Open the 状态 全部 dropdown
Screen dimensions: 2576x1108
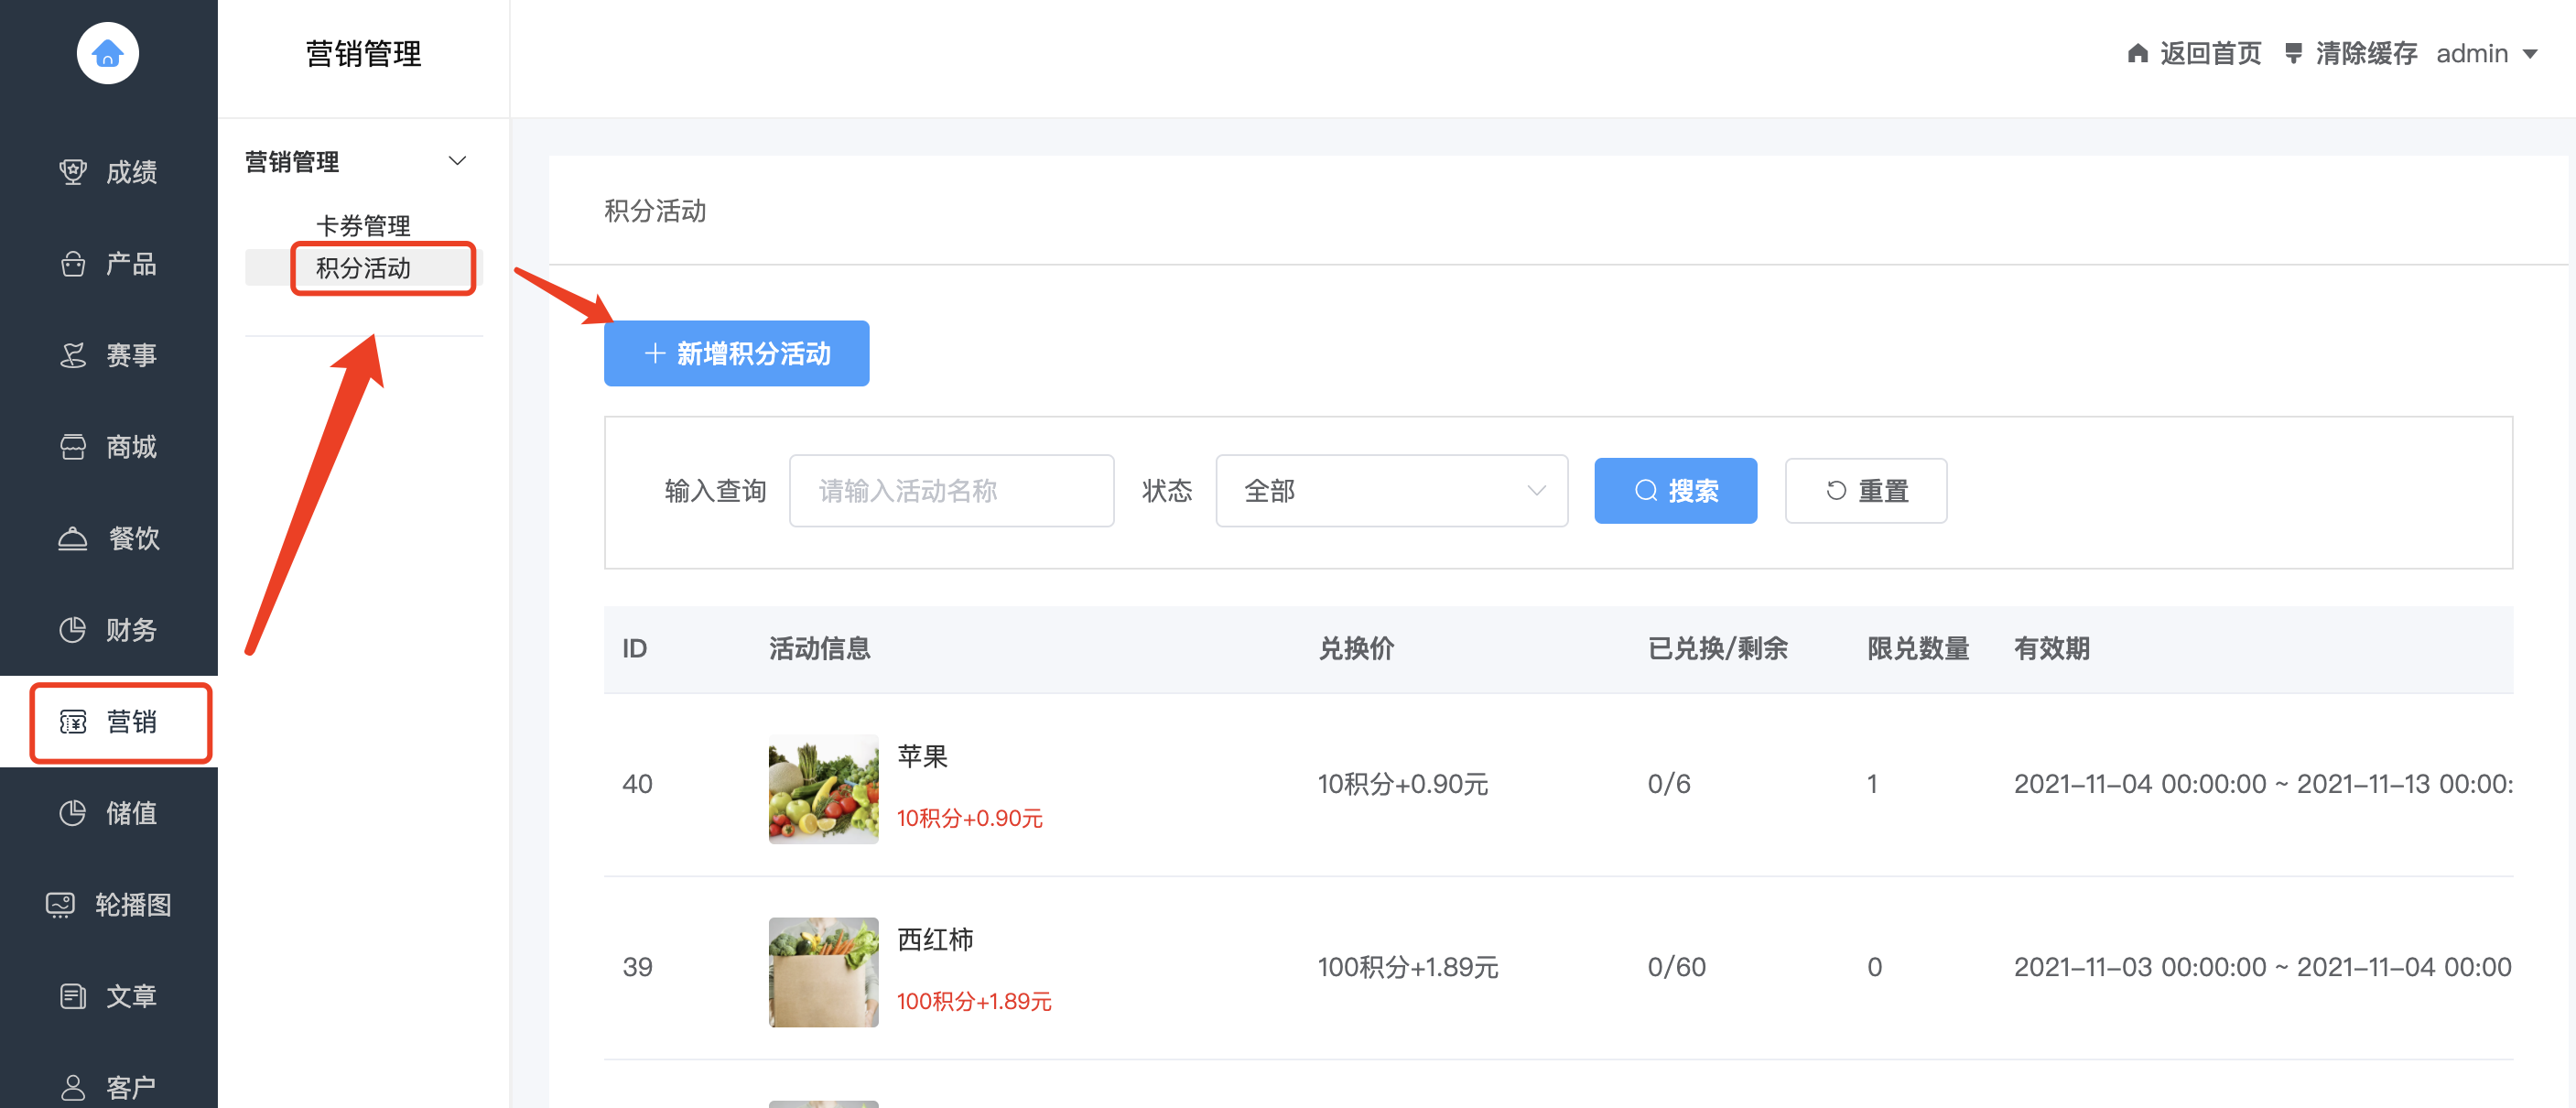click(x=1391, y=491)
